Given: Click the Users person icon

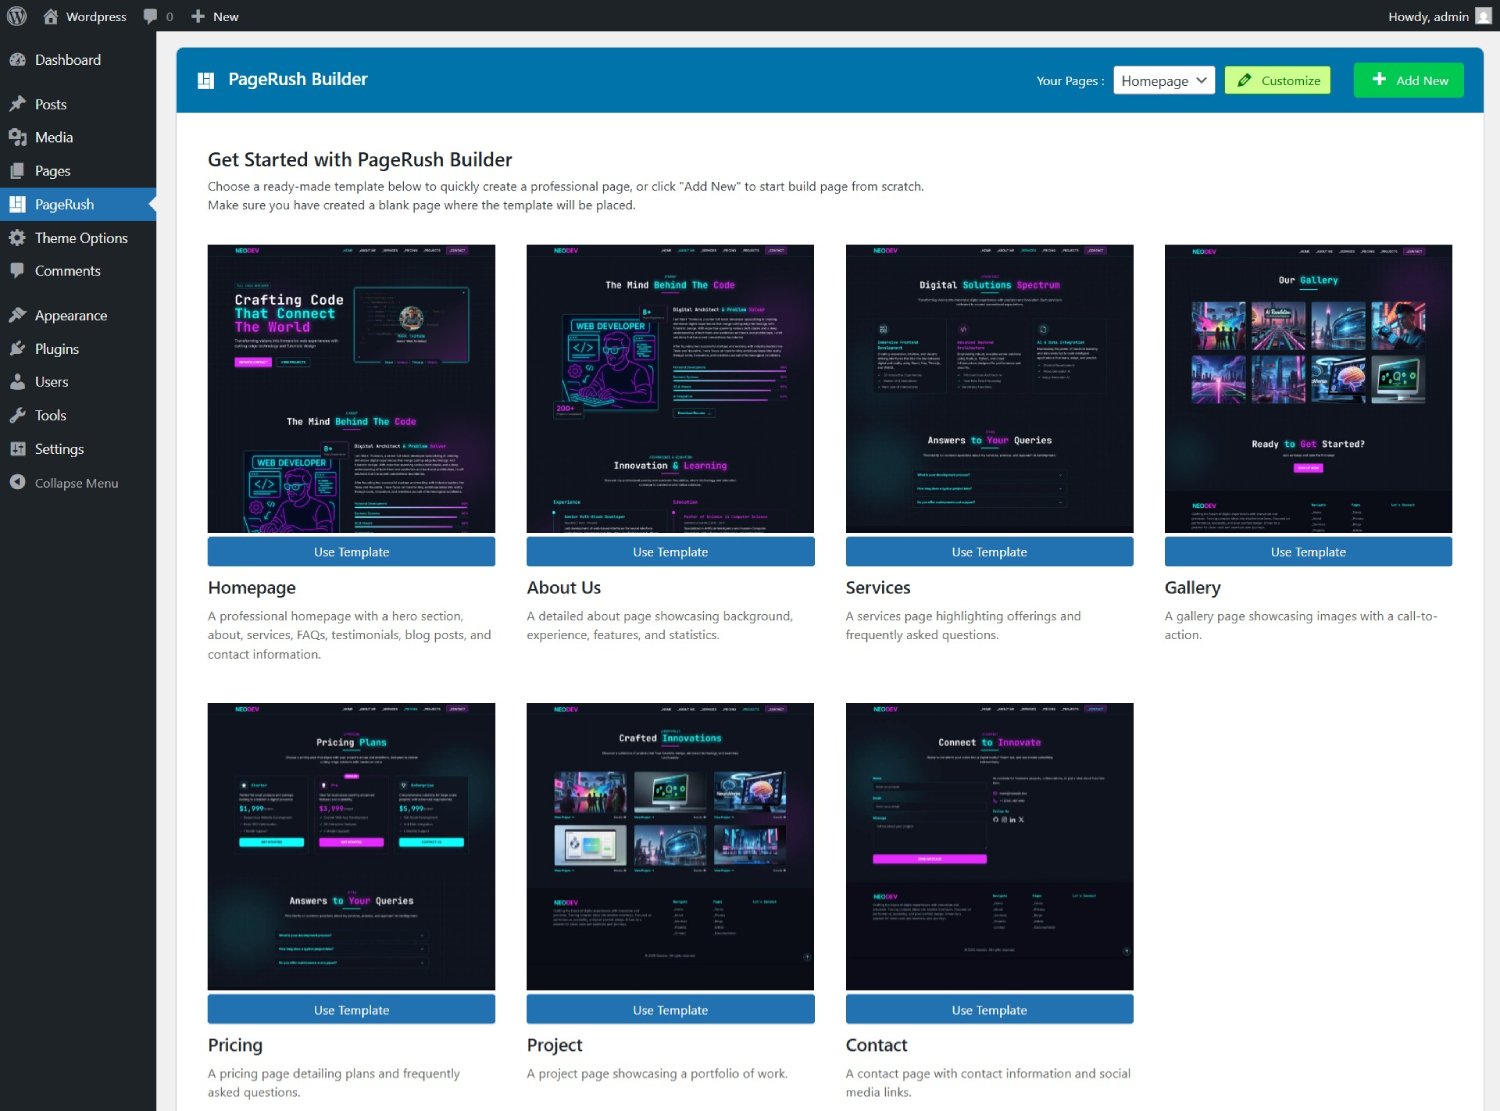Looking at the screenshot, I should [17, 382].
